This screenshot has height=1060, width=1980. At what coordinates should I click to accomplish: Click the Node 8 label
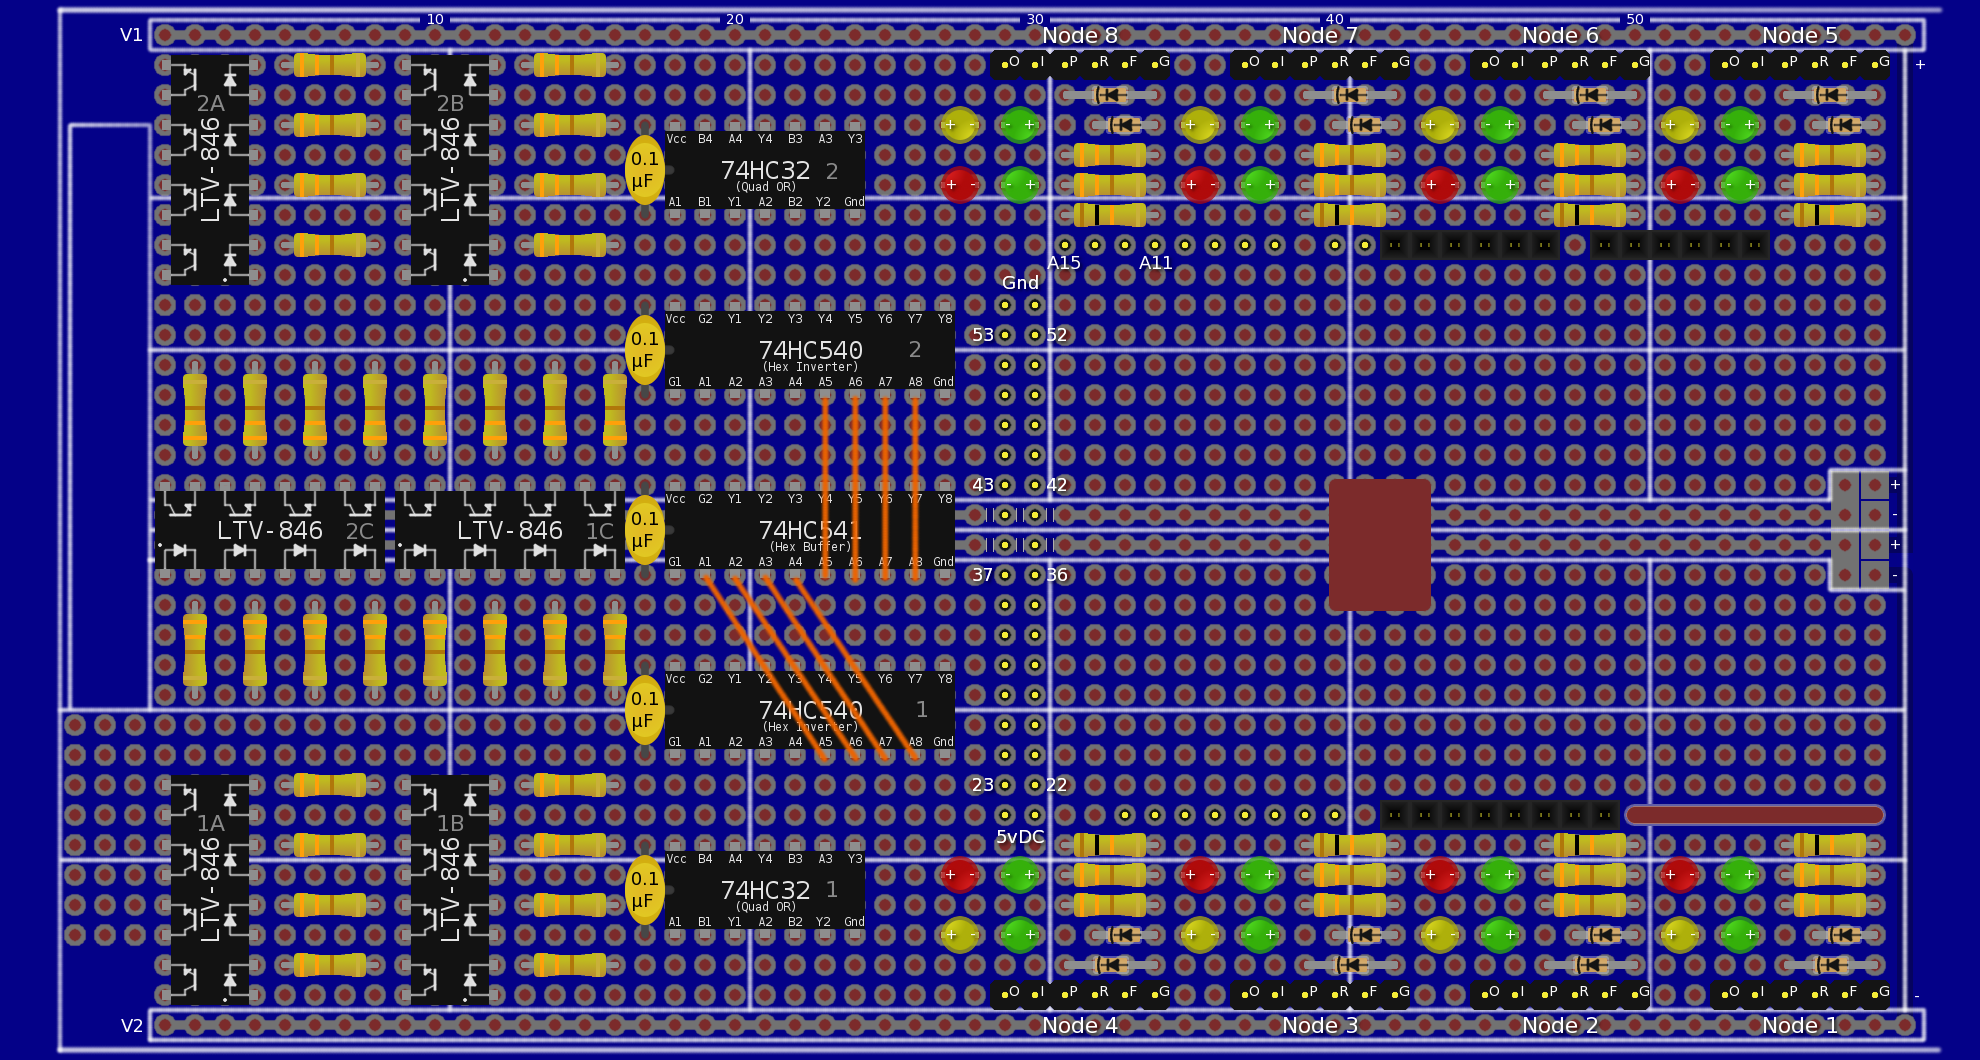[x=1080, y=35]
